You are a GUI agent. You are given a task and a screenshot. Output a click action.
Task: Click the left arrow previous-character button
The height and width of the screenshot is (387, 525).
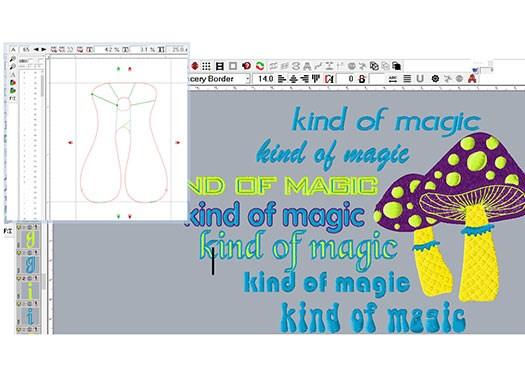[x=36, y=50]
